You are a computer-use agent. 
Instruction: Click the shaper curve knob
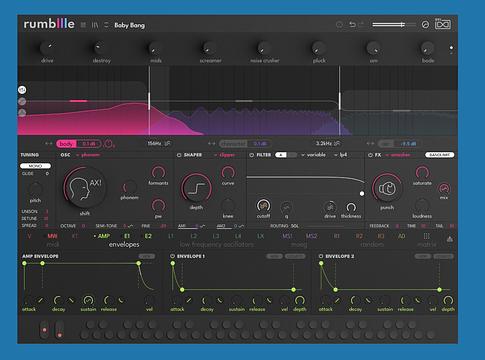(228, 172)
